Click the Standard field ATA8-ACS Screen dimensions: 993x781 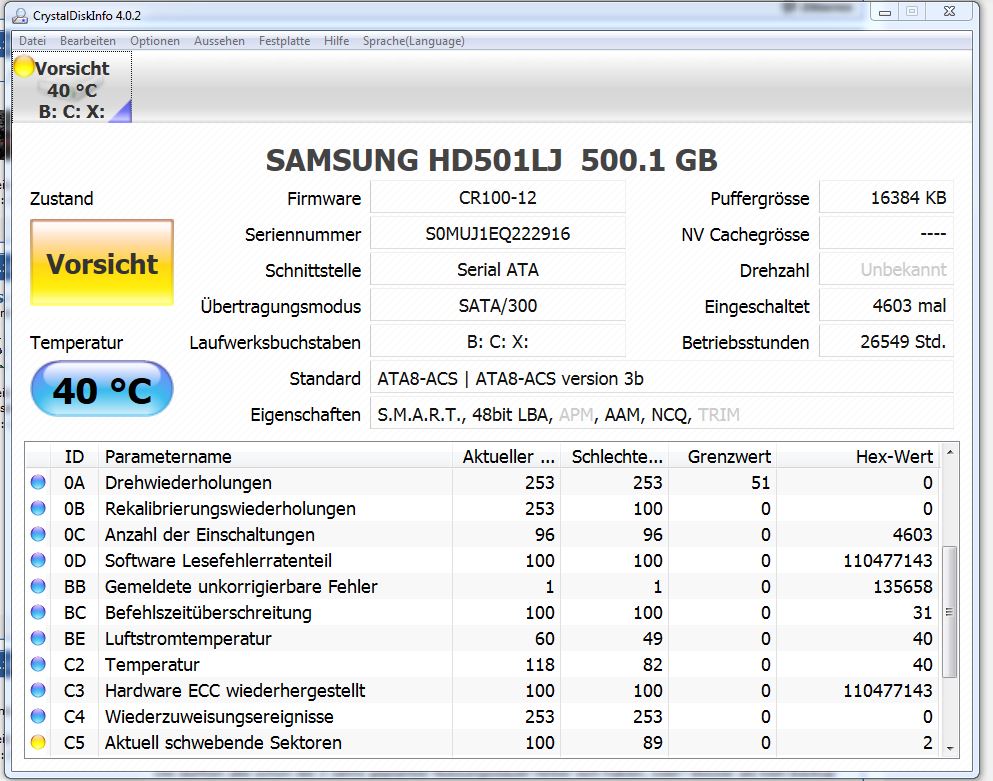(662, 378)
